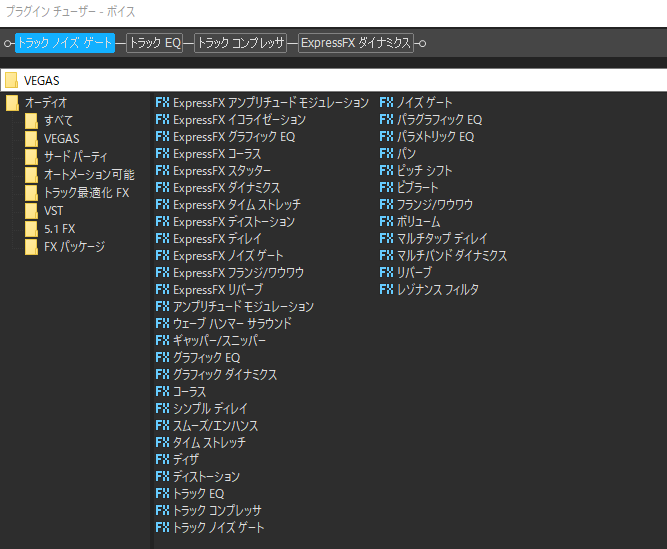667x549 pixels.
Task: Click FX icon of マルチバンド ダイナミクス
Action: click(386, 256)
